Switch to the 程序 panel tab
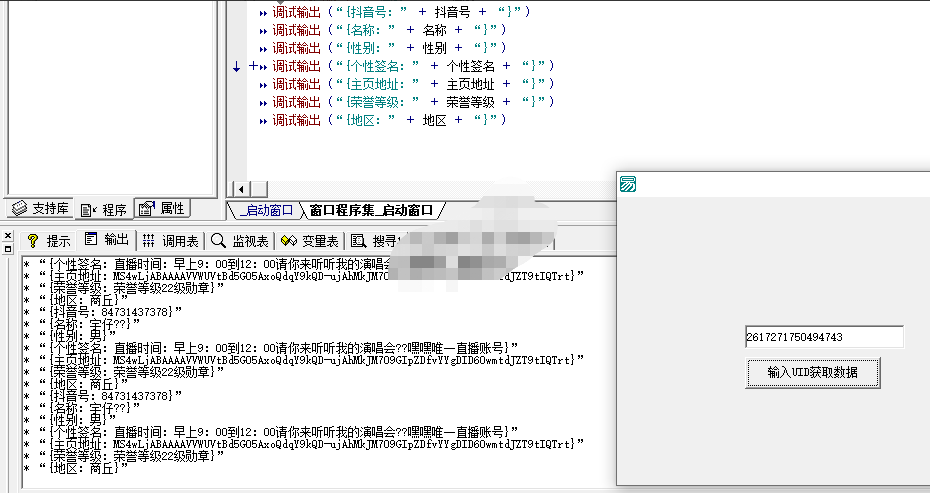Viewport: 930px width, 493px height. click(105, 209)
